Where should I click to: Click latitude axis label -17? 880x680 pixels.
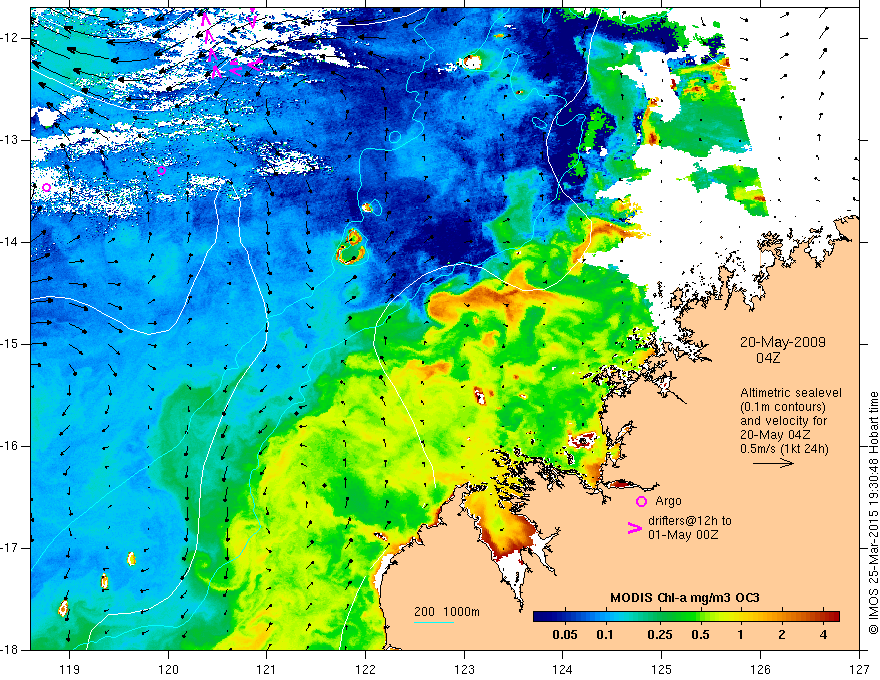point(11,548)
